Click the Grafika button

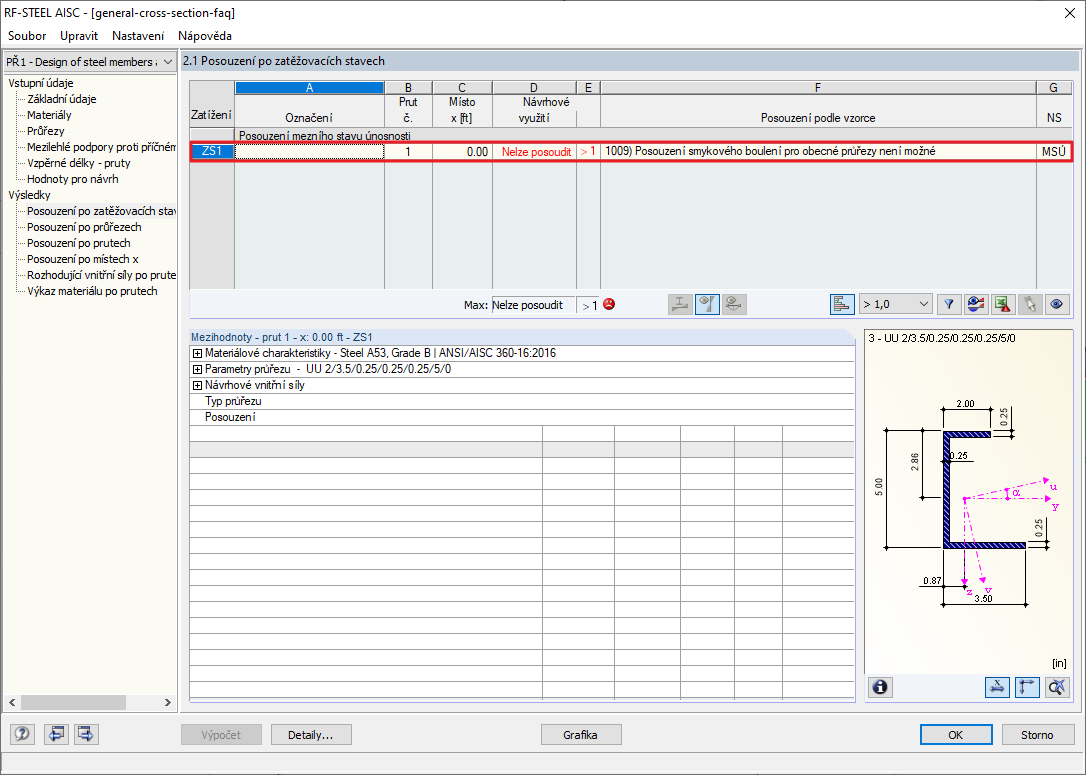point(580,735)
